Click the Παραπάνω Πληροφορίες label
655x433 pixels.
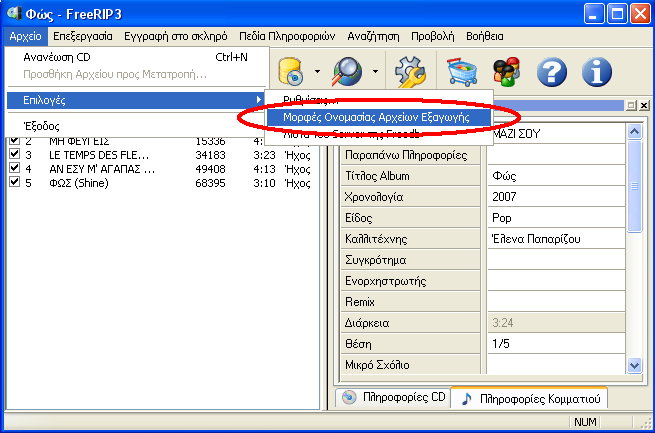point(406,155)
